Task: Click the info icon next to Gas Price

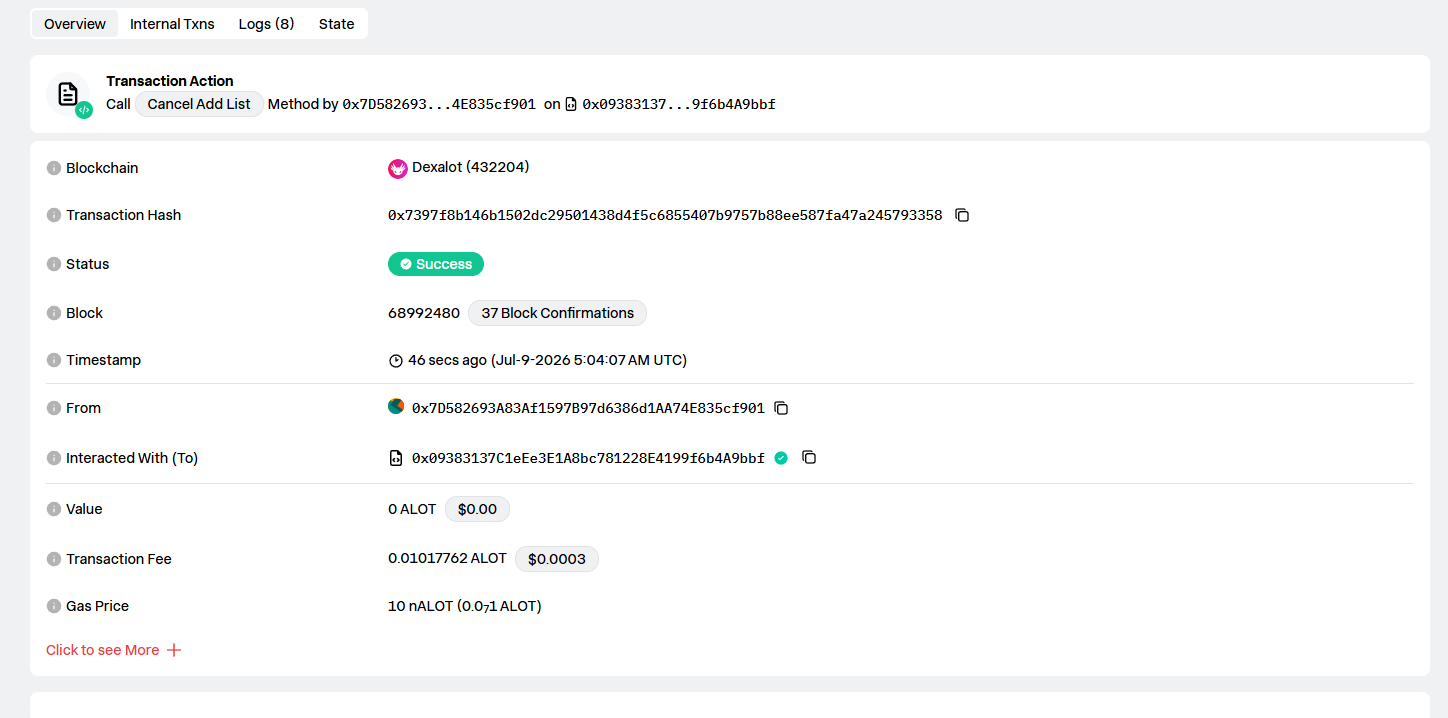Action: pyautogui.click(x=54, y=606)
